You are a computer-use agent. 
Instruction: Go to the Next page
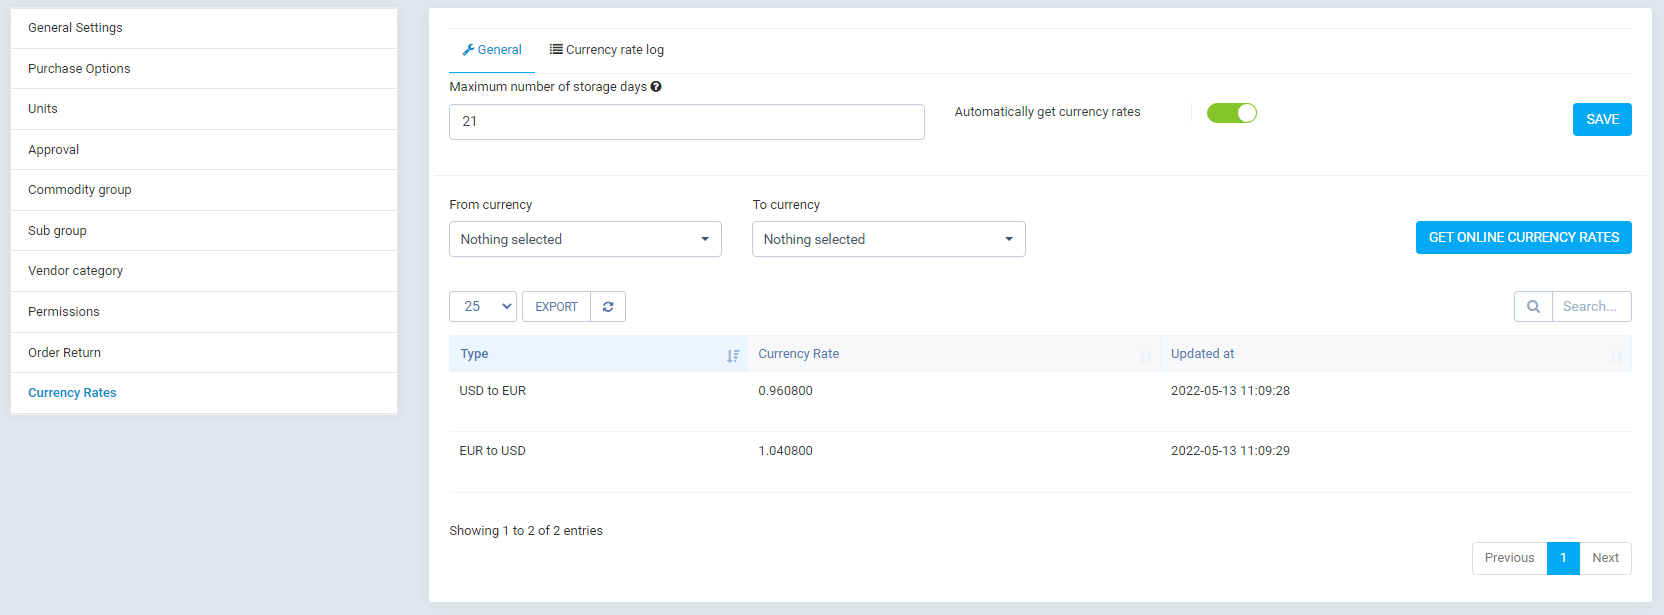point(1605,558)
